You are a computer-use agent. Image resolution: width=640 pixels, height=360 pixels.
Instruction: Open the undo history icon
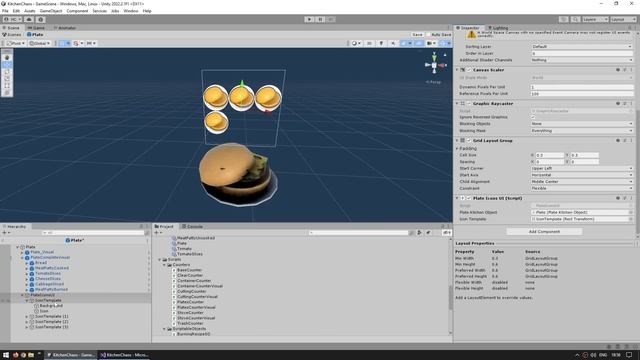(x=564, y=19)
